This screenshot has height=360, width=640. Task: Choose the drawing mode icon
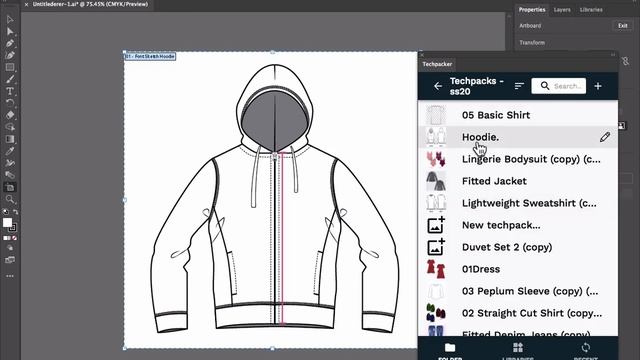pyautogui.click(x=10, y=248)
